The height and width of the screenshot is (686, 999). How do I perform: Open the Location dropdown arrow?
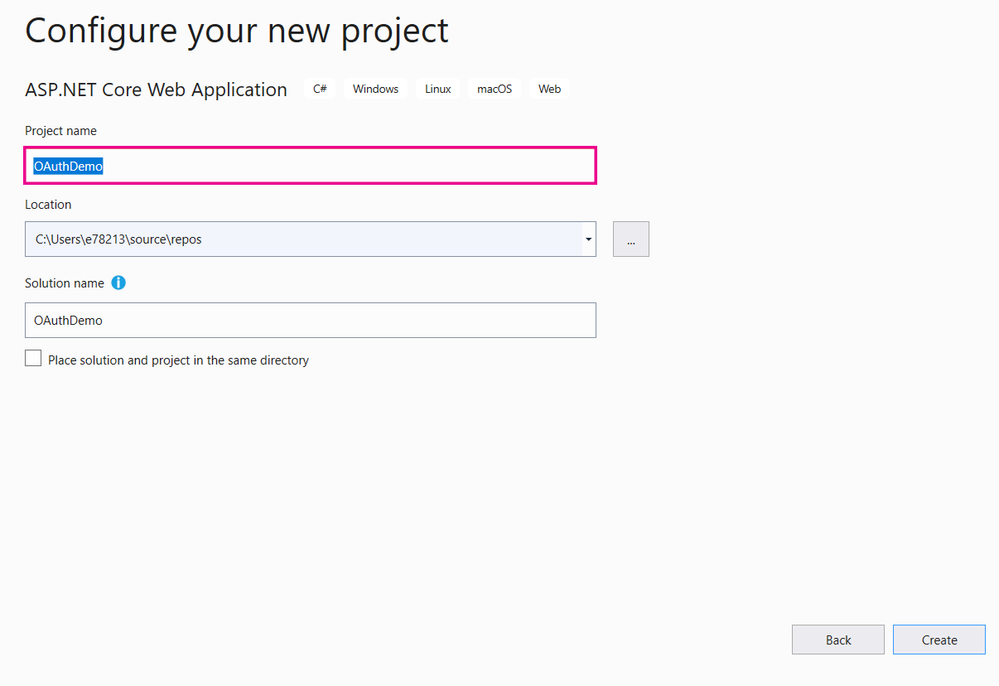[588, 239]
